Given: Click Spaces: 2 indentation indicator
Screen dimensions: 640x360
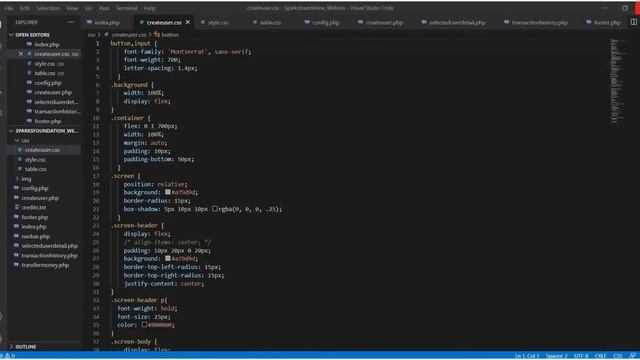Looking at the screenshot, I should coord(556,356).
